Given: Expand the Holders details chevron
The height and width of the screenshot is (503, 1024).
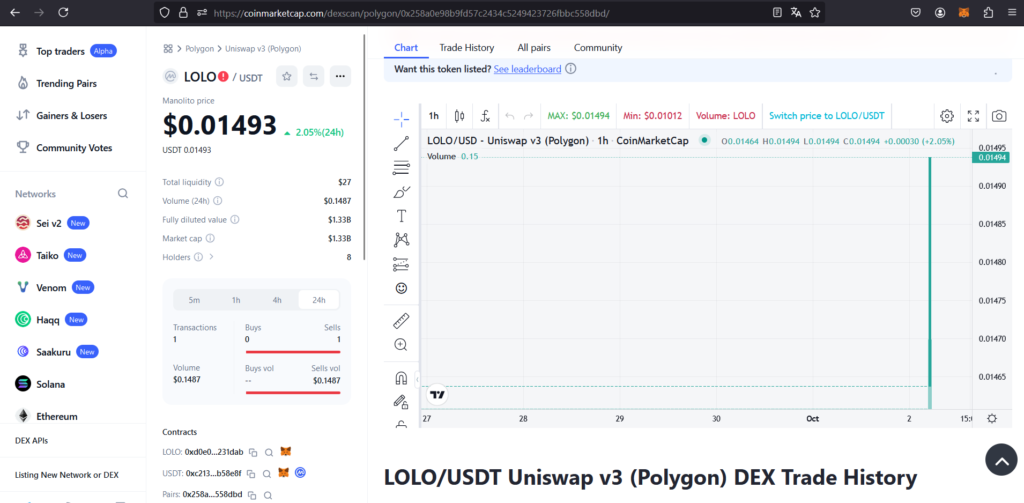Looking at the screenshot, I should [211, 257].
